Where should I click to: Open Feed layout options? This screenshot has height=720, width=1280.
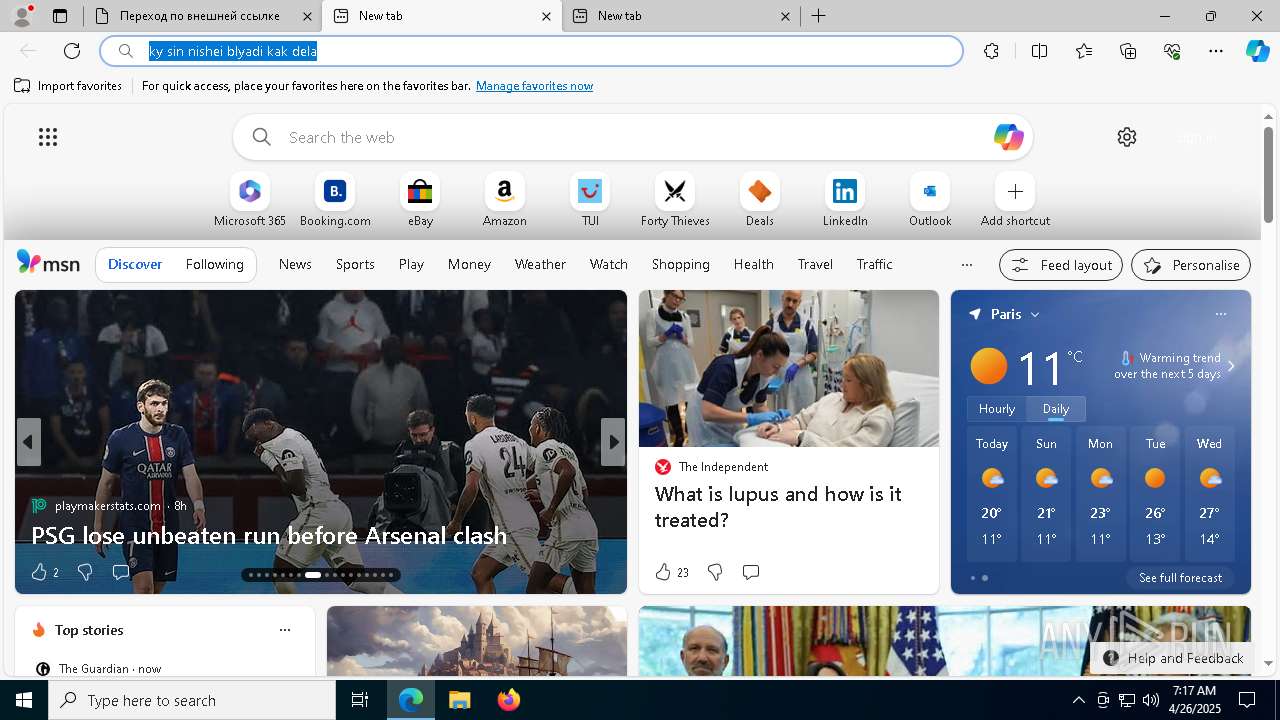click(1061, 265)
